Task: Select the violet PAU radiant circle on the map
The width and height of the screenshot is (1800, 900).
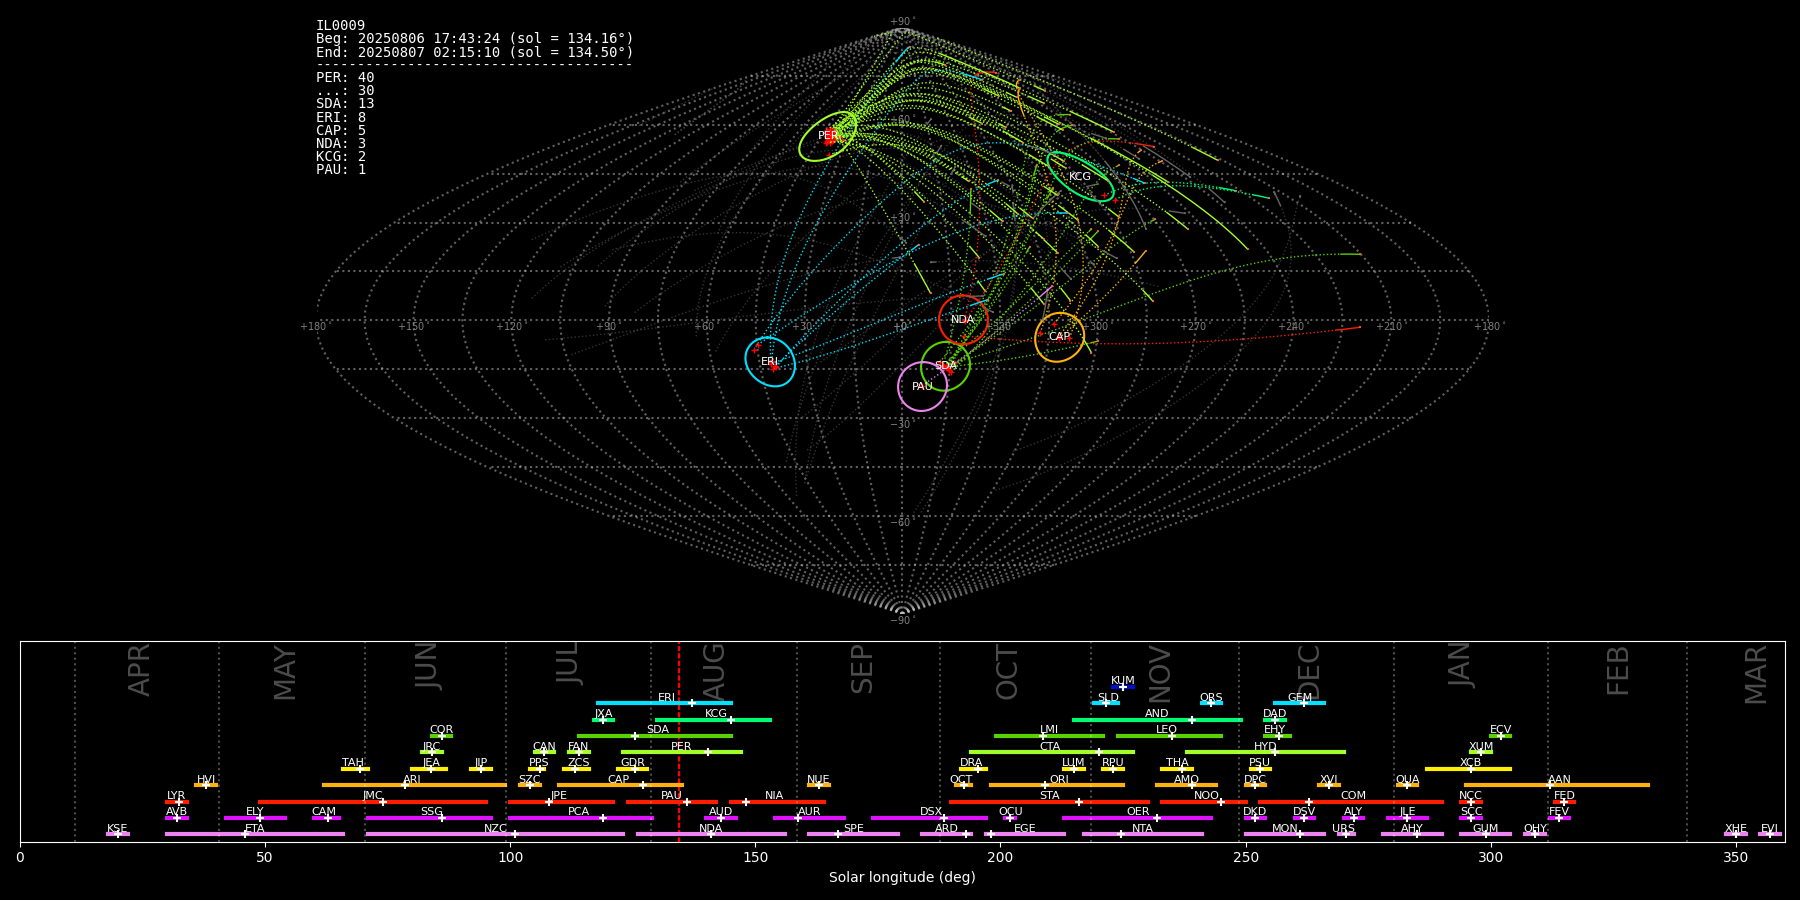Action: pos(922,386)
